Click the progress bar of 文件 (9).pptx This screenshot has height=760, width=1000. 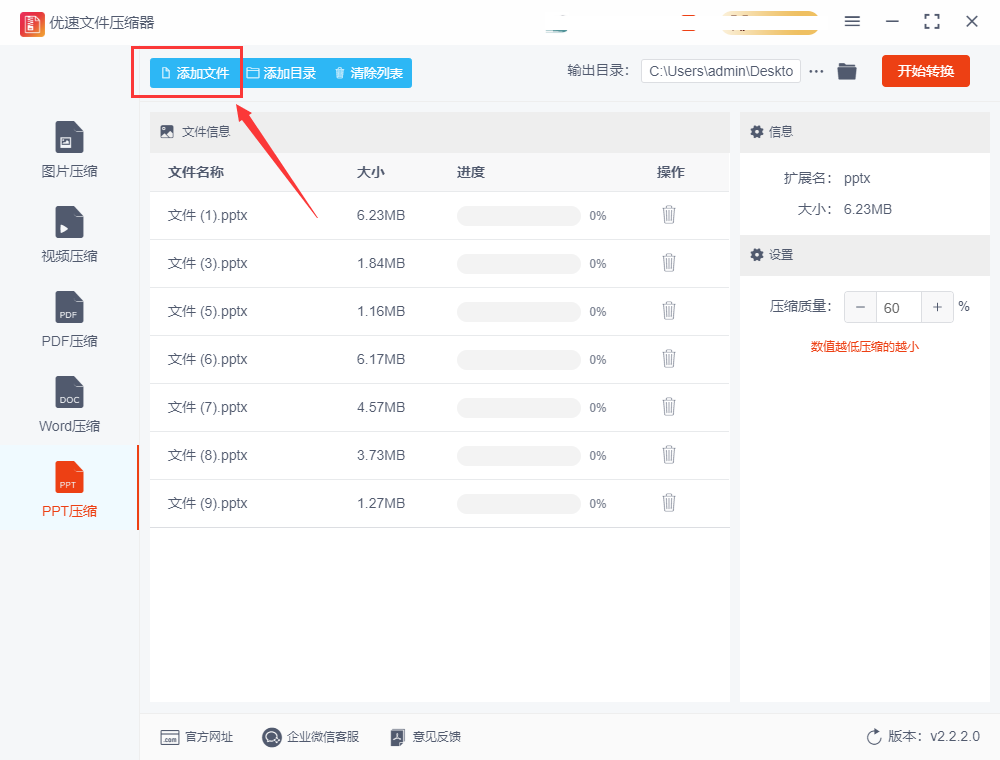pos(518,504)
